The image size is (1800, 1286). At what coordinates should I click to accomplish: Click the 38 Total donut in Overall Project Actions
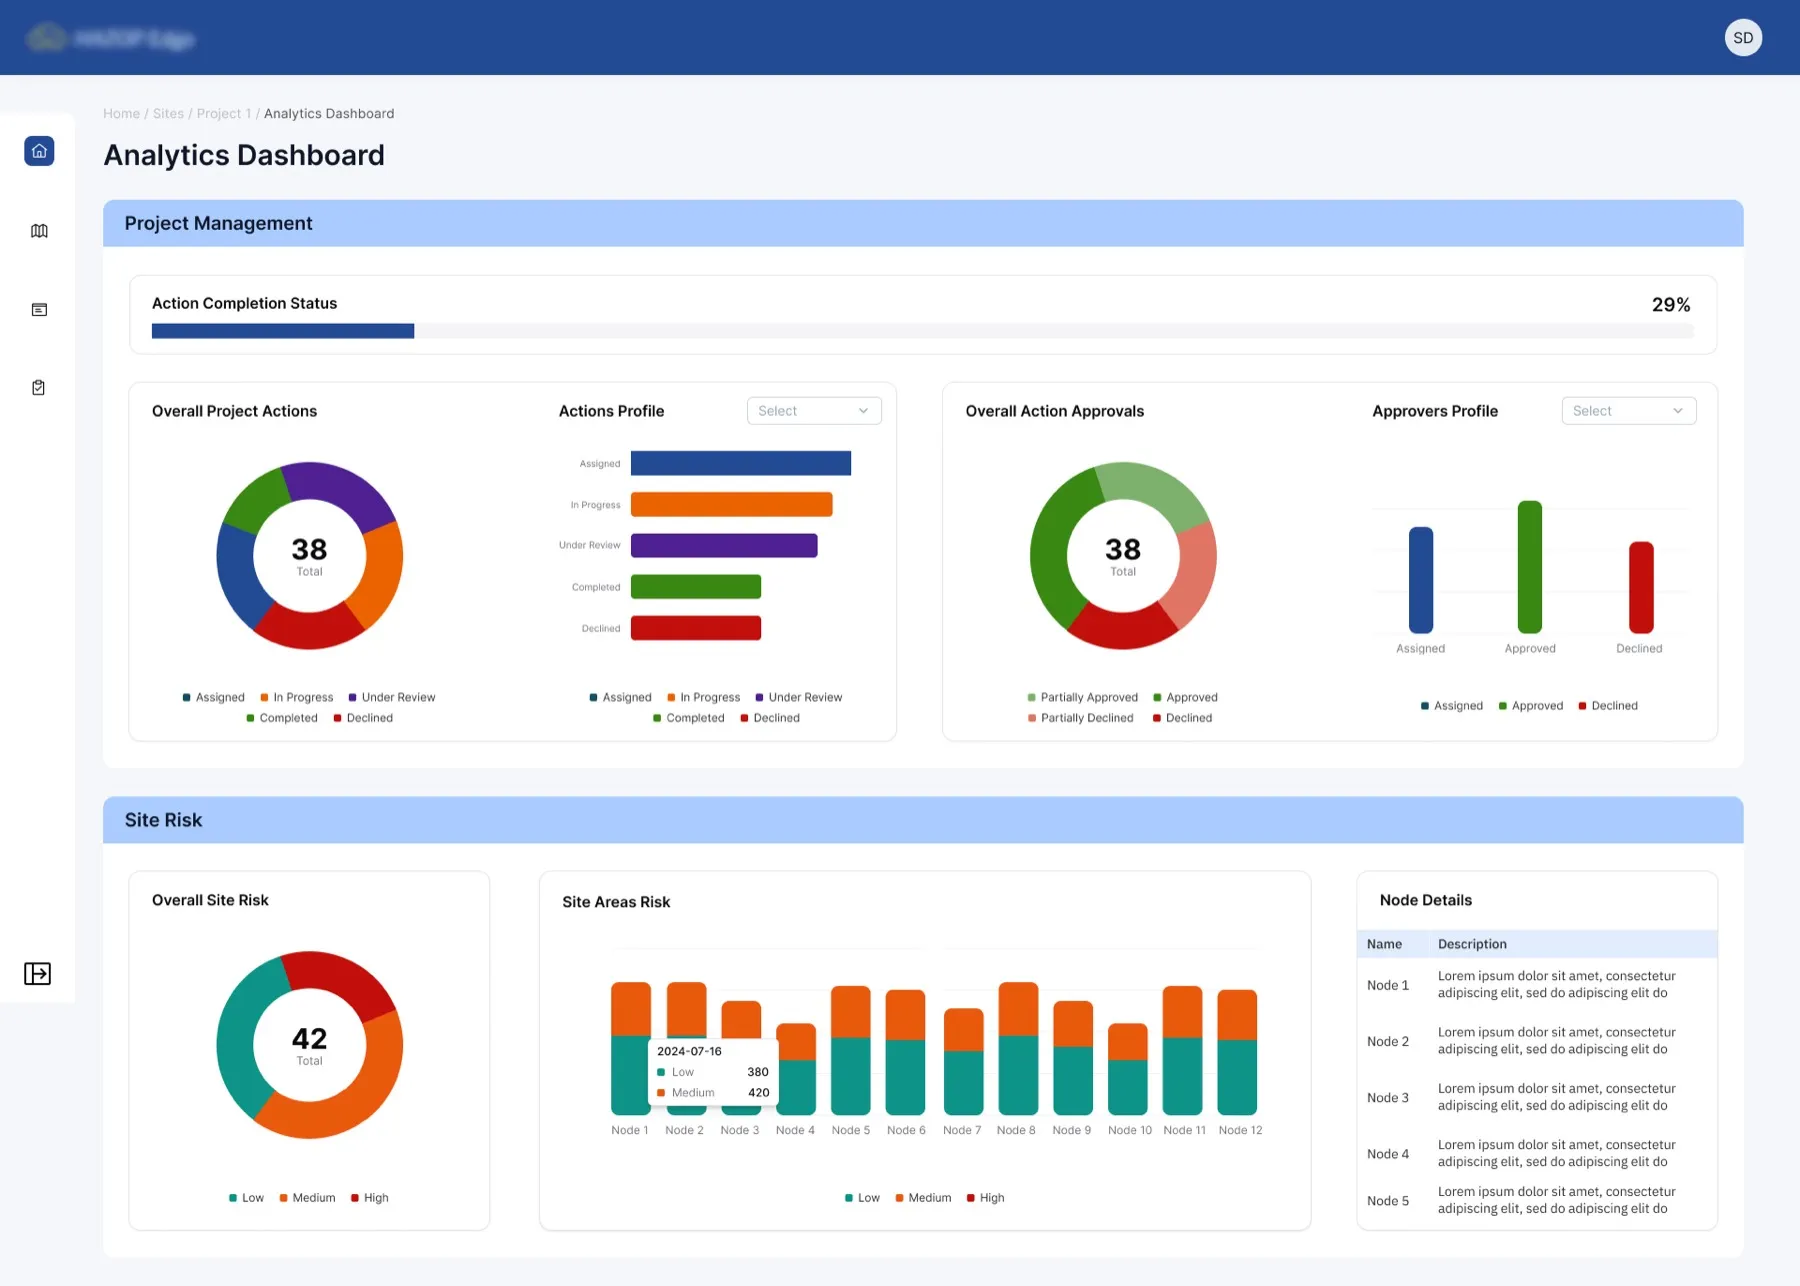tap(310, 556)
